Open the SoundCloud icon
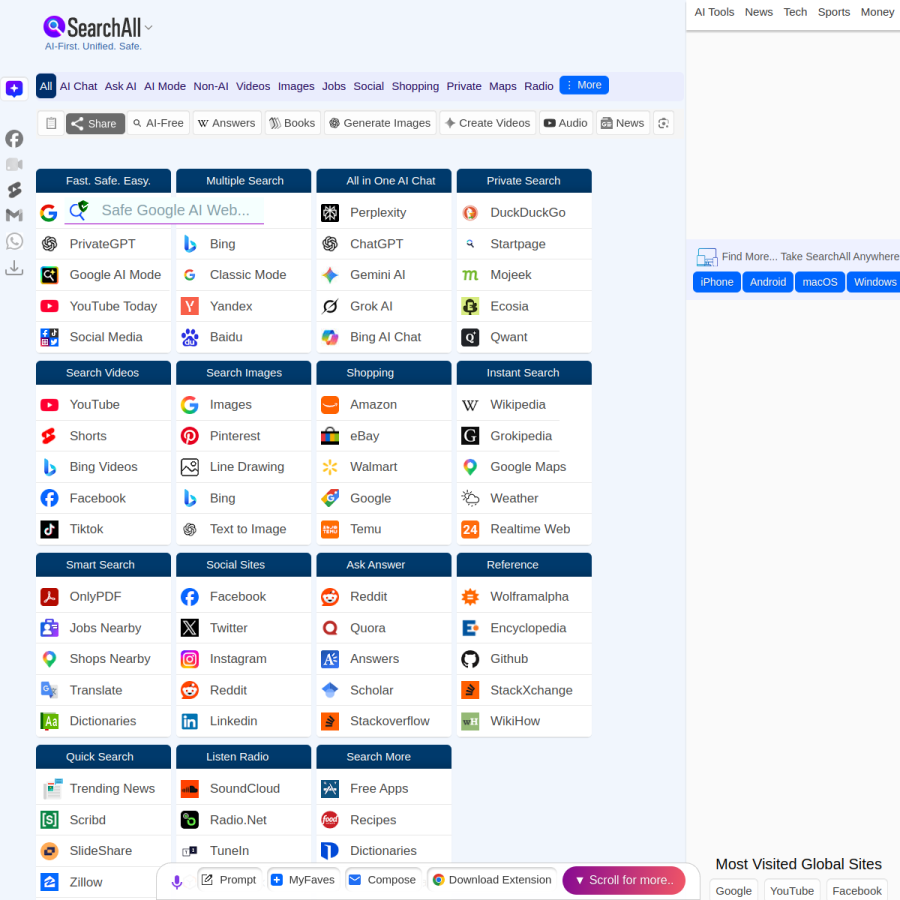This screenshot has height=900, width=900. [x=190, y=789]
